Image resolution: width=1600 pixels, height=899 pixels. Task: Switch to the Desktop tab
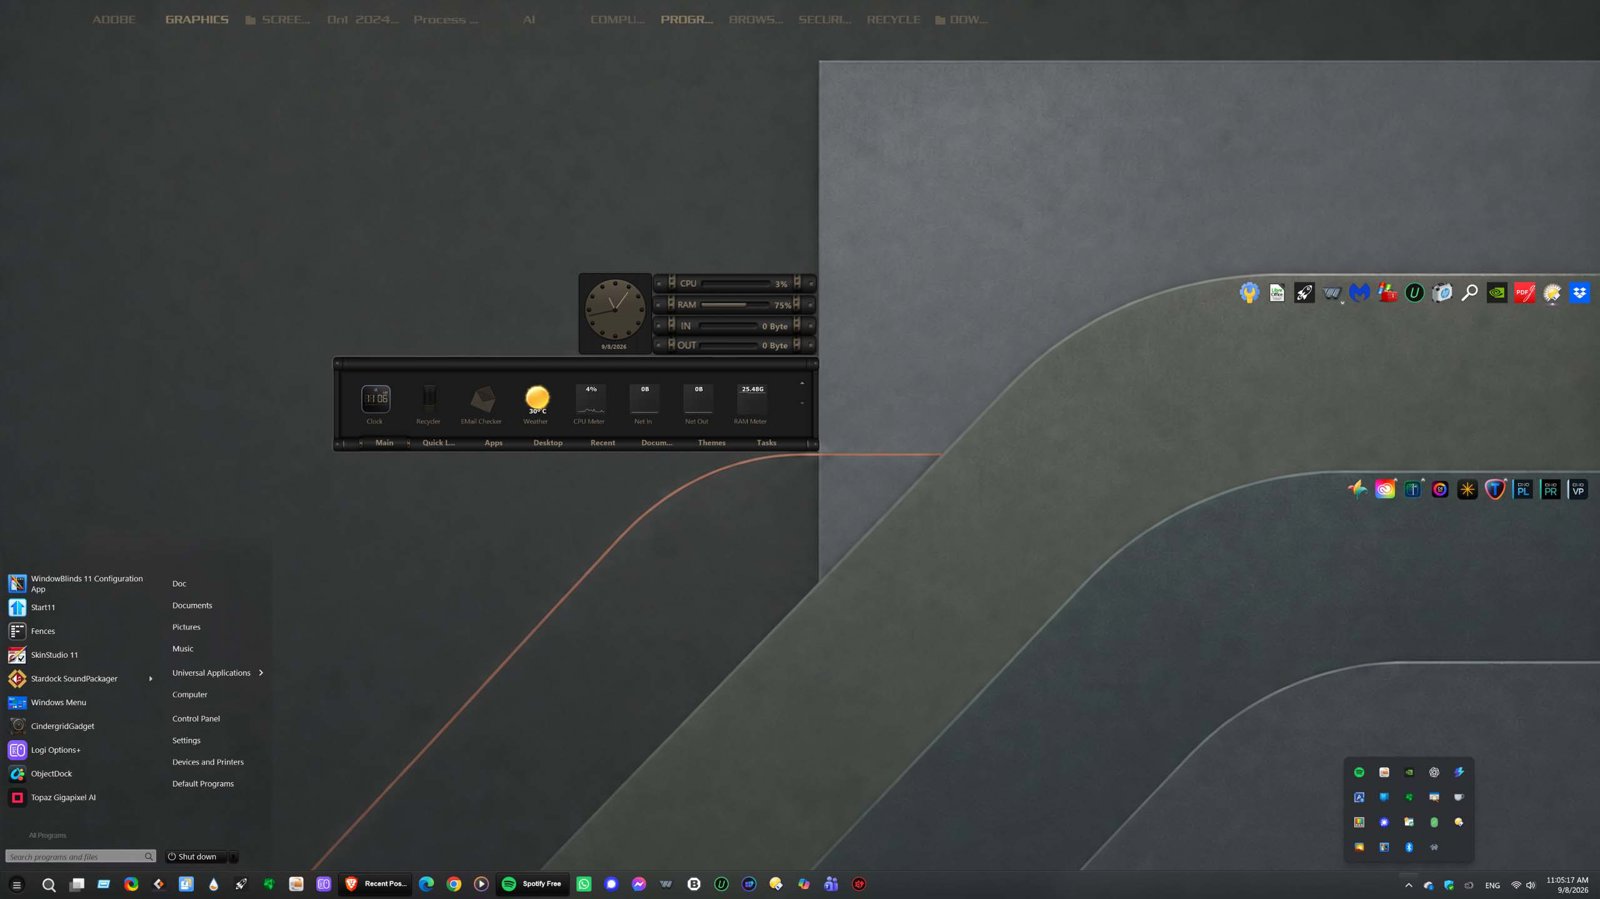click(548, 443)
